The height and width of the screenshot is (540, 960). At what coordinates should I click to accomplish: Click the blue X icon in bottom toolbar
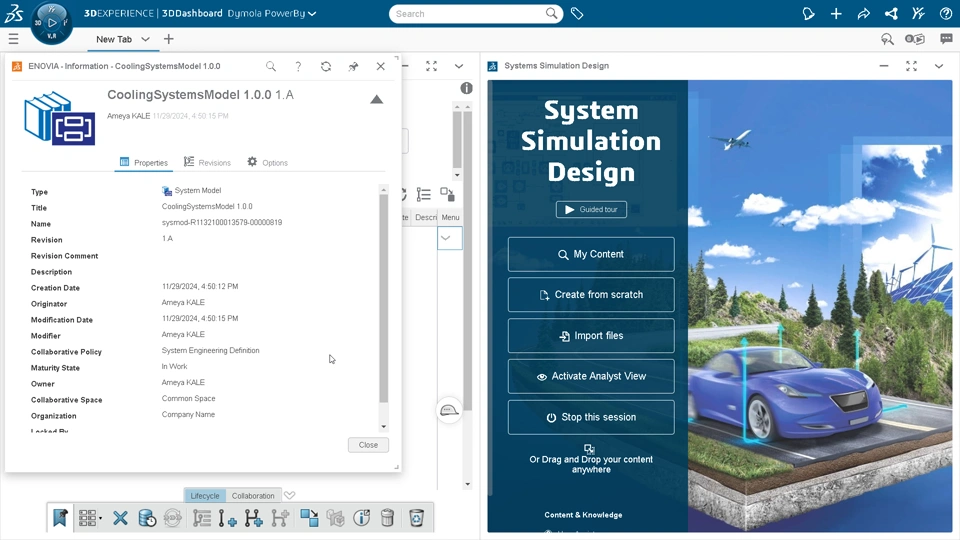(x=120, y=518)
